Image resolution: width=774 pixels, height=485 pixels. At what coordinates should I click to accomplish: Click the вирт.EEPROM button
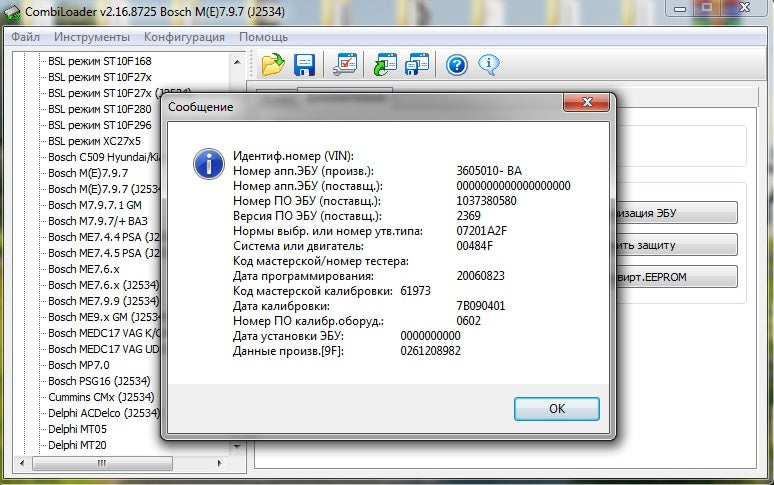676,277
